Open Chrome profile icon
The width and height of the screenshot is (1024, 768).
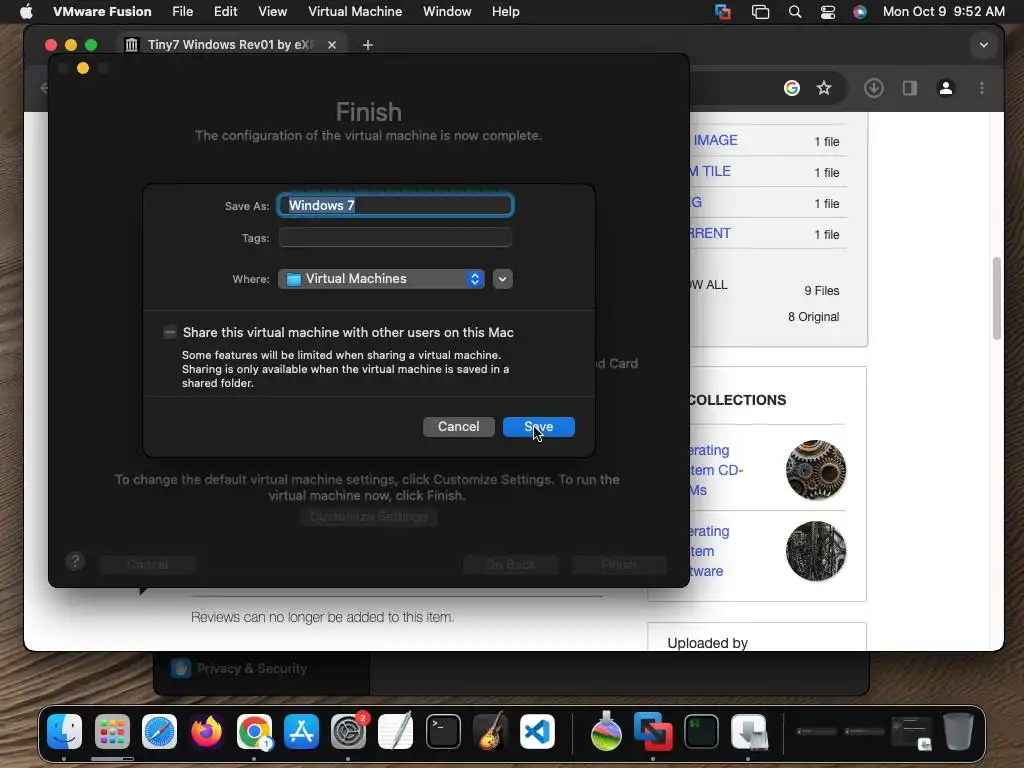pos(945,88)
